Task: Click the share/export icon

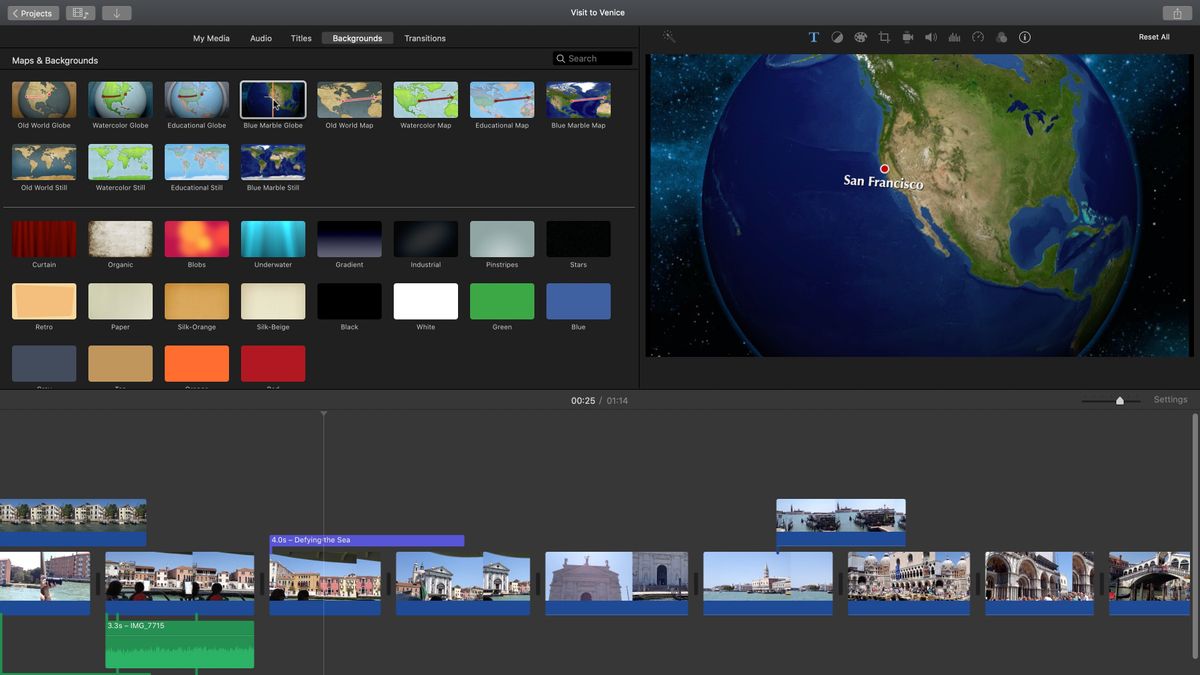Action: coord(1178,13)
